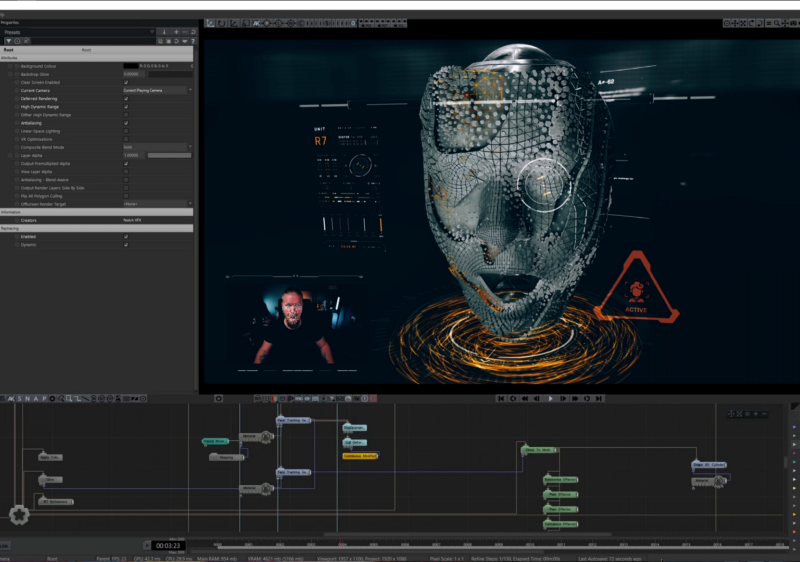Select the gear-shaped root node in the nodegraph
The height and width of the screenshot is (562, 800).
pos(19,515)
